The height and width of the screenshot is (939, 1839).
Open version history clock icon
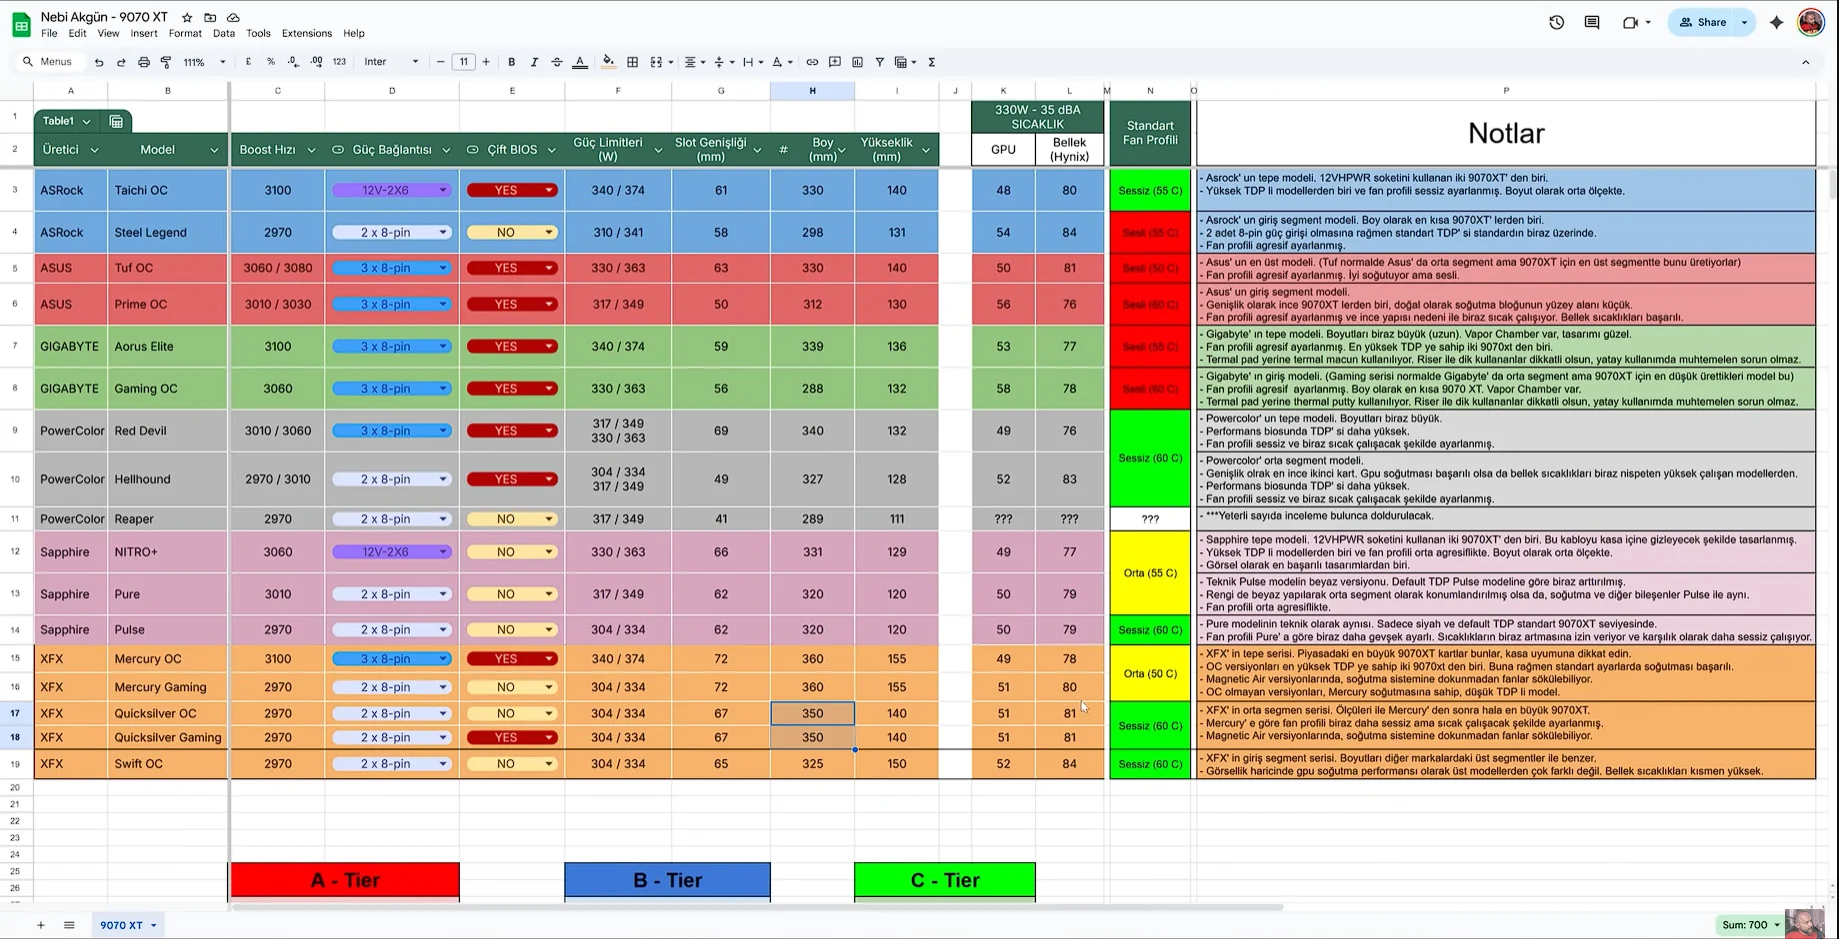[1556, 22]
